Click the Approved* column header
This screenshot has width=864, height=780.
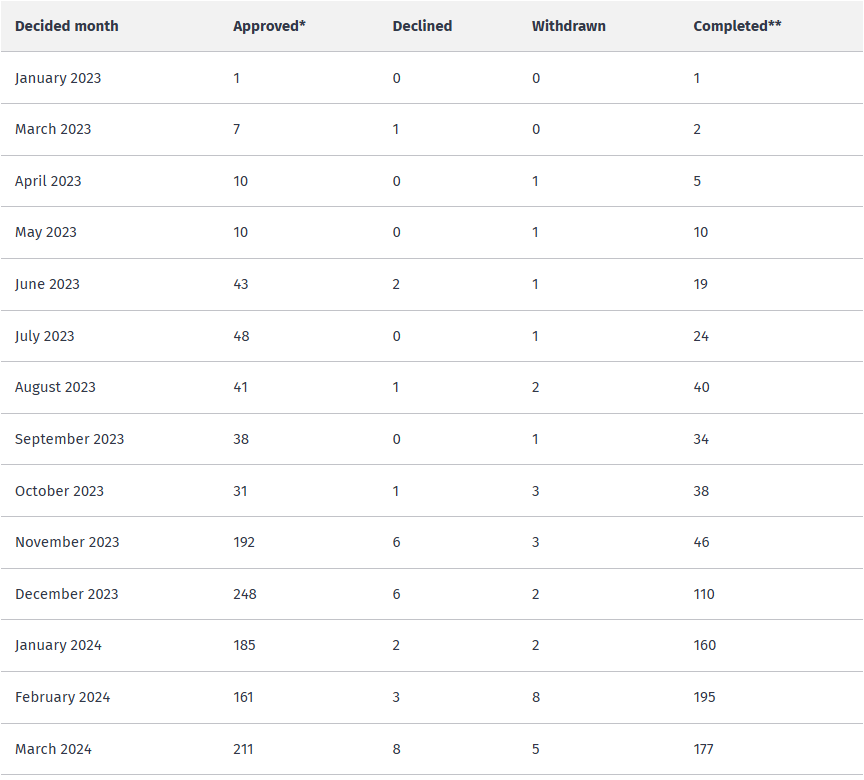click(269, 26)
